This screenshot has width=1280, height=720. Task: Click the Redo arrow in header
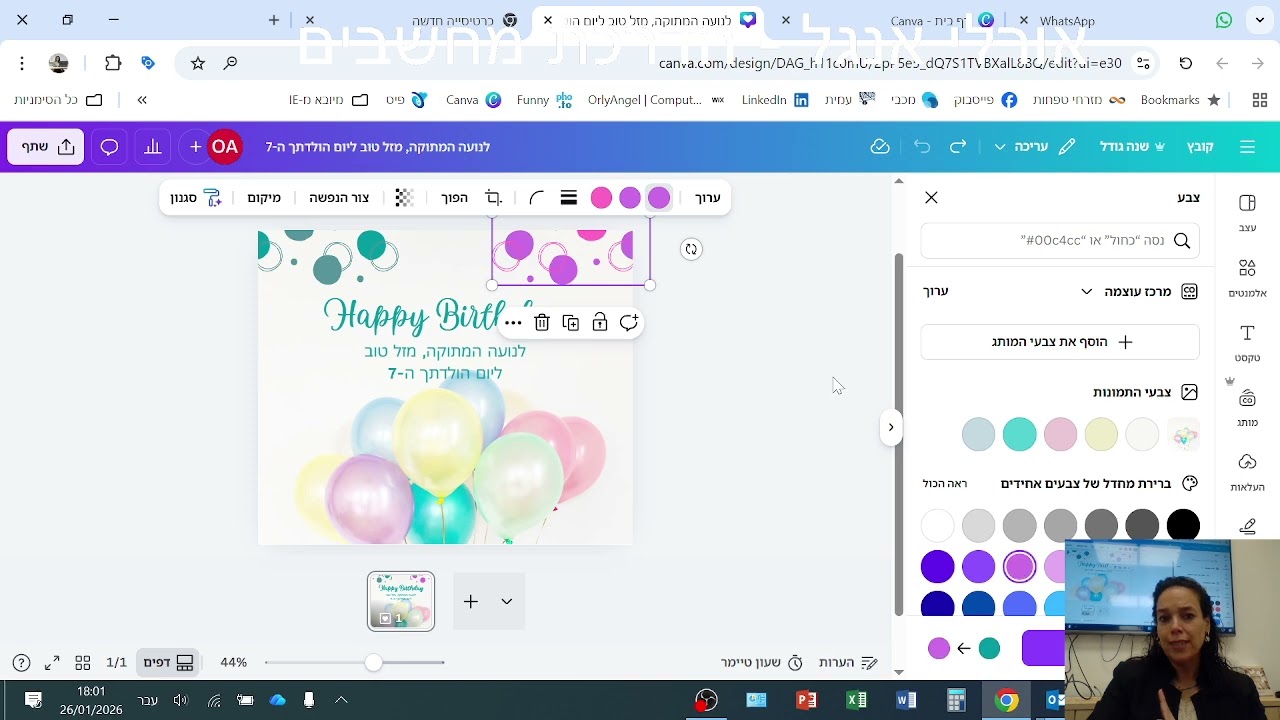pyautogui.click(x=958, y=147)
